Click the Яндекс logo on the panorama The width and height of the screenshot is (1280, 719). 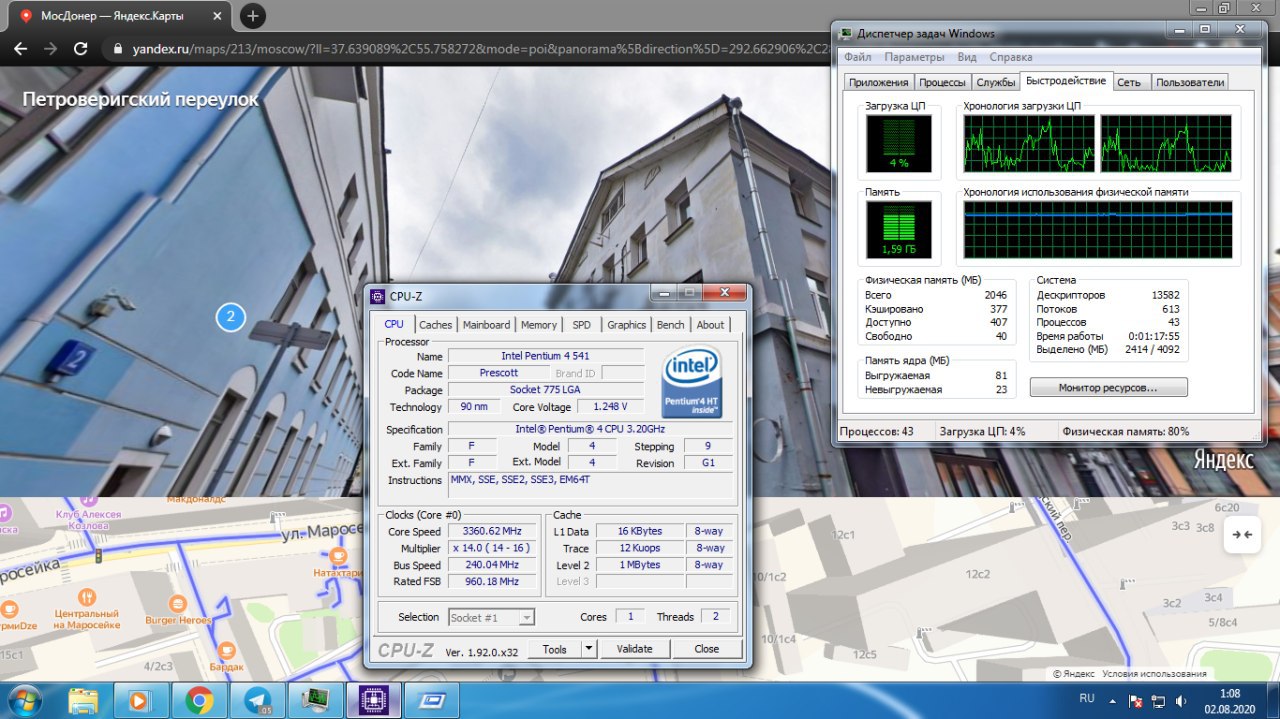click(x=1222, y=460)
